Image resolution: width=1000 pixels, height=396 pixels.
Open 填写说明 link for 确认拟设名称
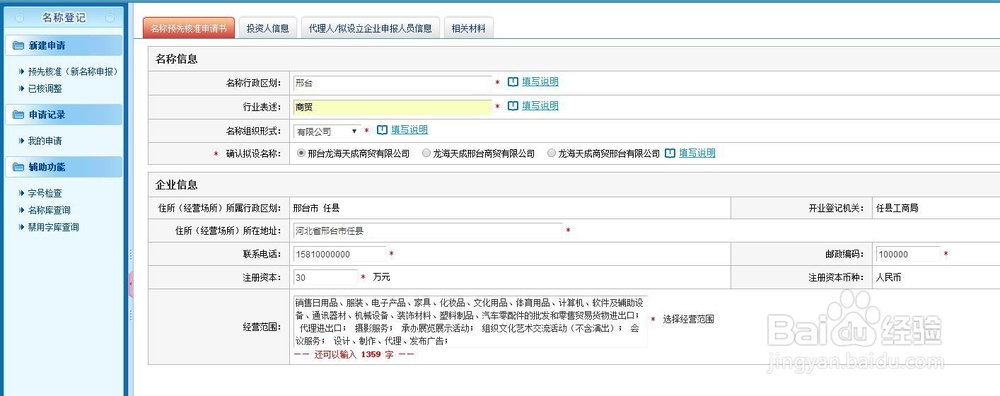click(x=697, y=153)
